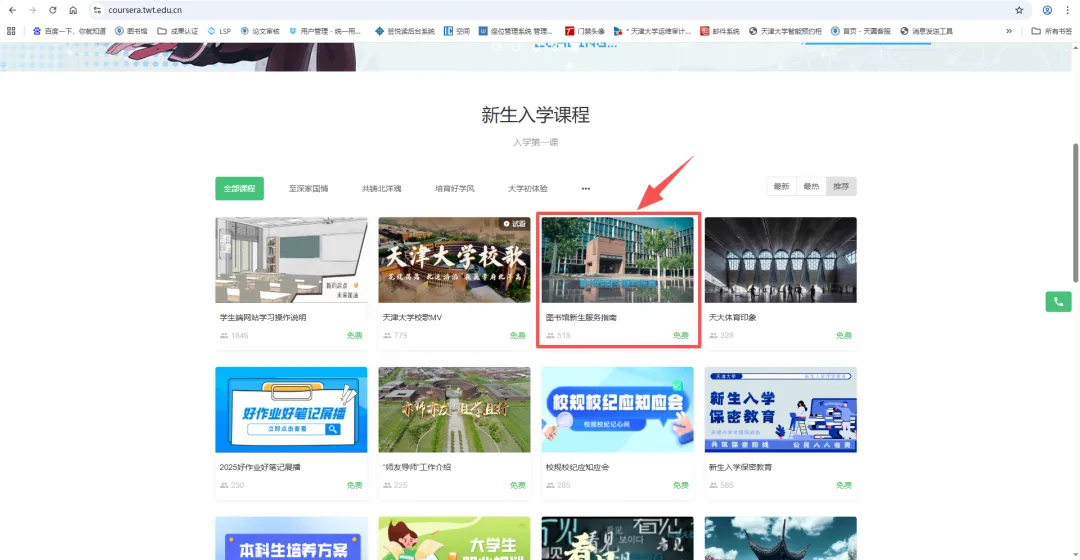Open the 图书馆新生服务指南 course title
This screenshot has width=1080, height=560.
click(581, 317)
